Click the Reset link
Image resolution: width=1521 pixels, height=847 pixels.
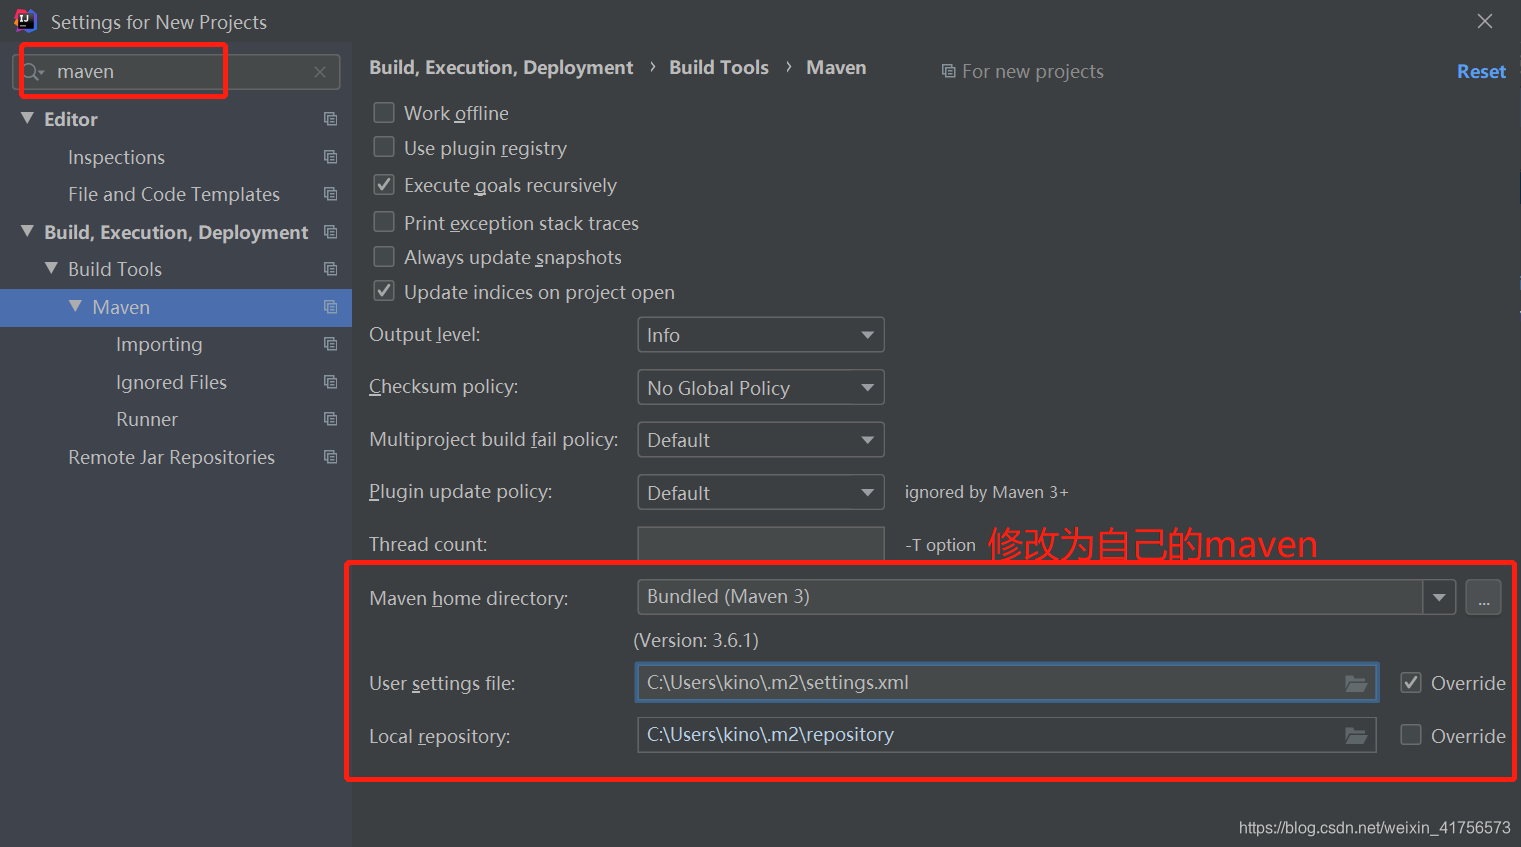(x=1481, y=72)
